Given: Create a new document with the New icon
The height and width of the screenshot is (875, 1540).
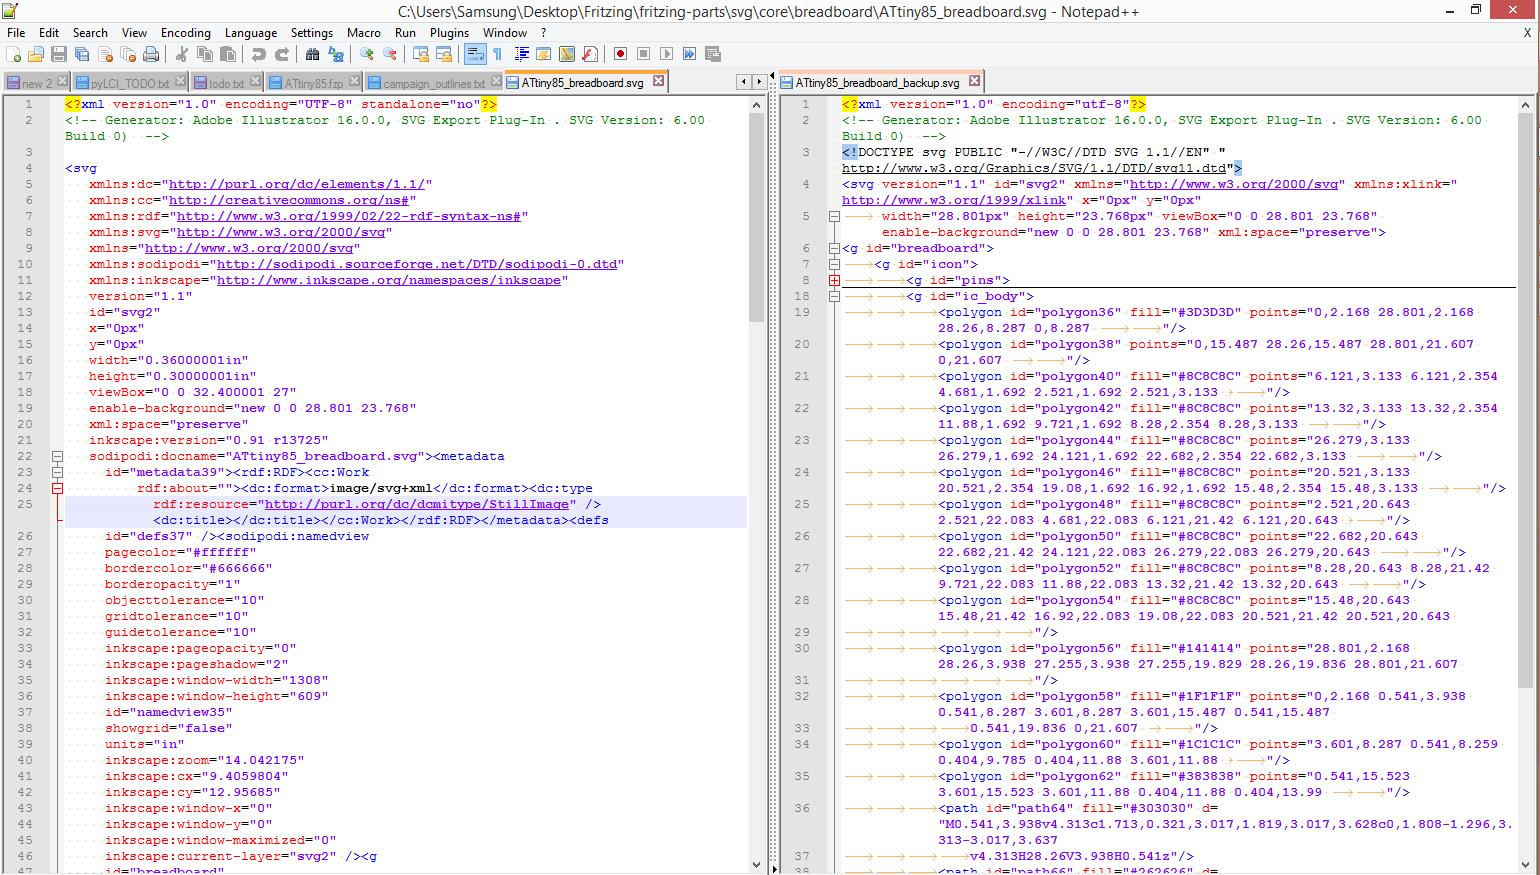Looking at the screenshot, I should click(x=14, y=54).
